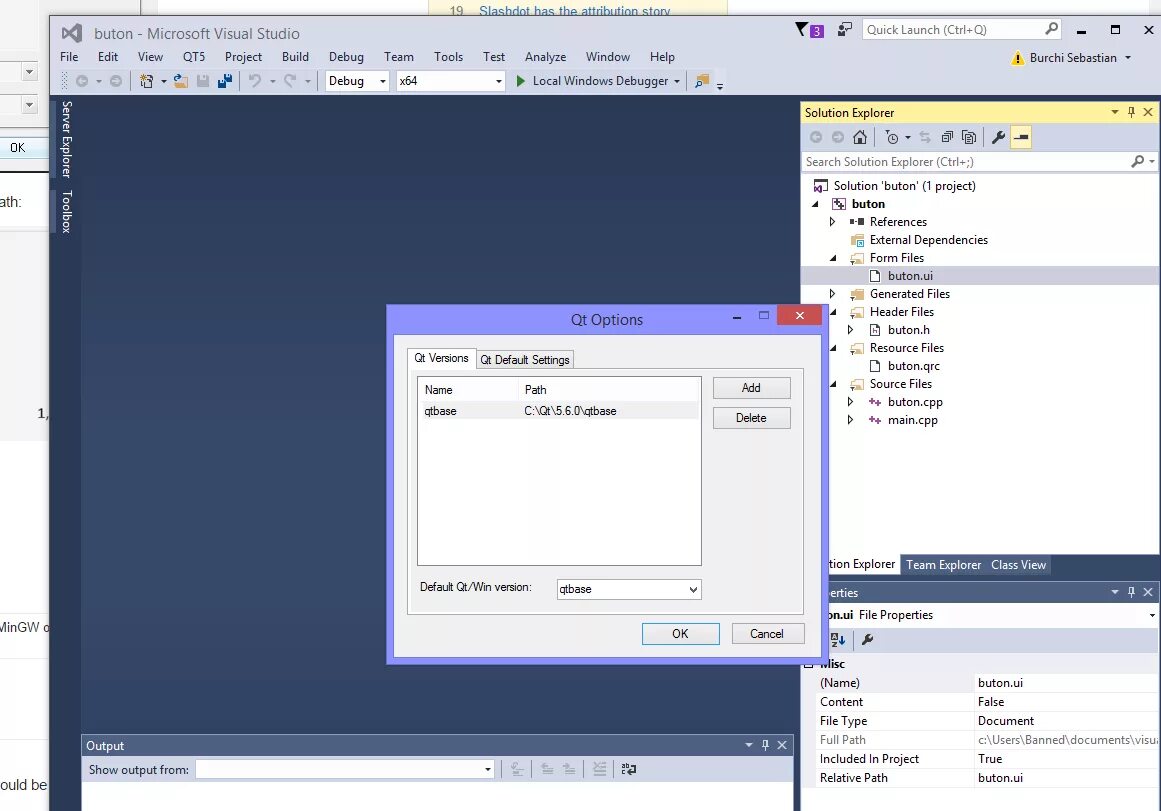Screen dimensions: 1161x811
Task: Click the account warning icon by Burchi Sebastian
Action: click(x=1017, y=58)
